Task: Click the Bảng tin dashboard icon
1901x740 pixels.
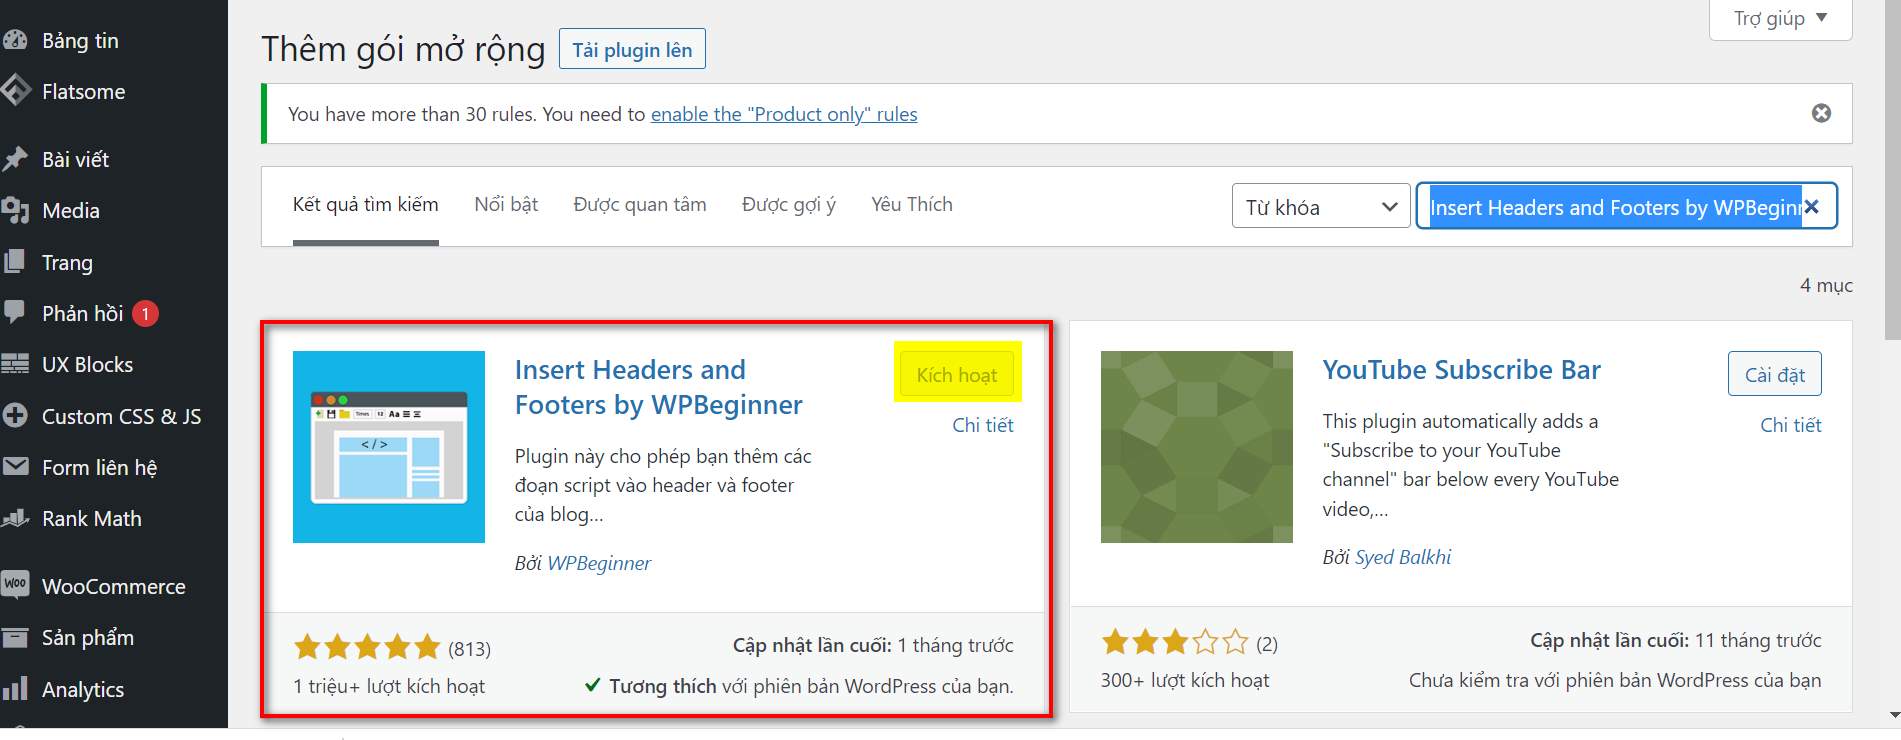Action: 15,40
